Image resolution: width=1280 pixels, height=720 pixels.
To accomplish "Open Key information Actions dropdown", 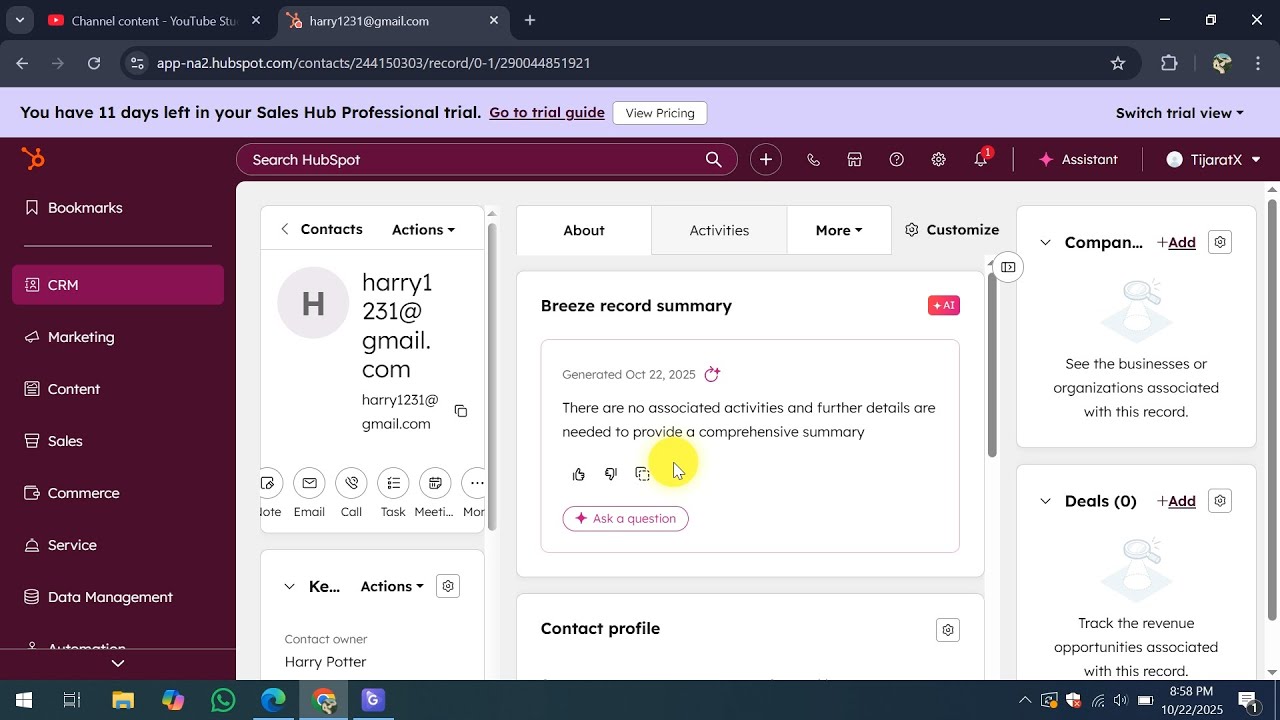I will click(x=392, y=586).
